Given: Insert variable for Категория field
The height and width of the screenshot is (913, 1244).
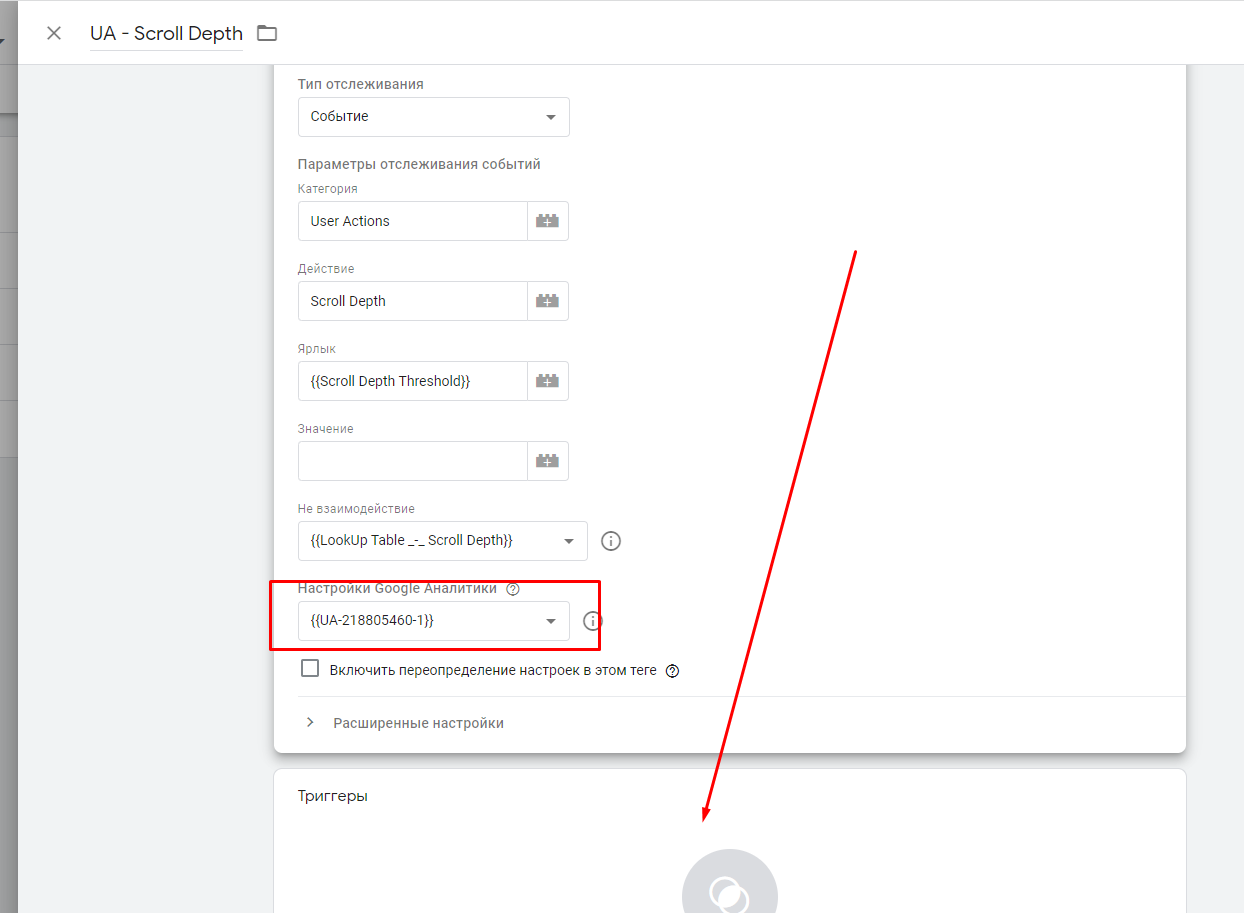Looking at the screenshot, I should [547, 221].
